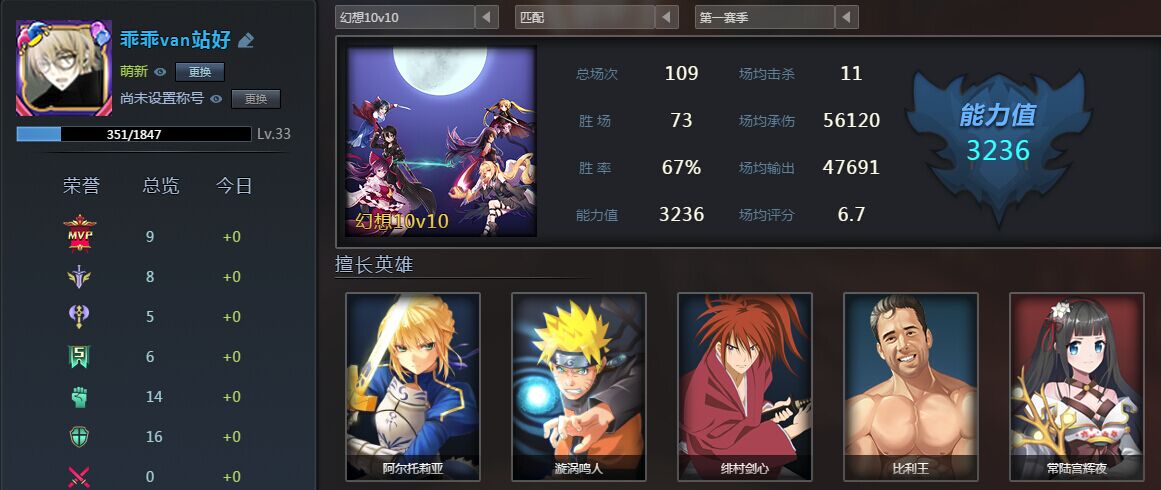This screenshot has width=1161, height=490.
Task: Select the purple double-axe honor icon
Action: tap(79, 317)
